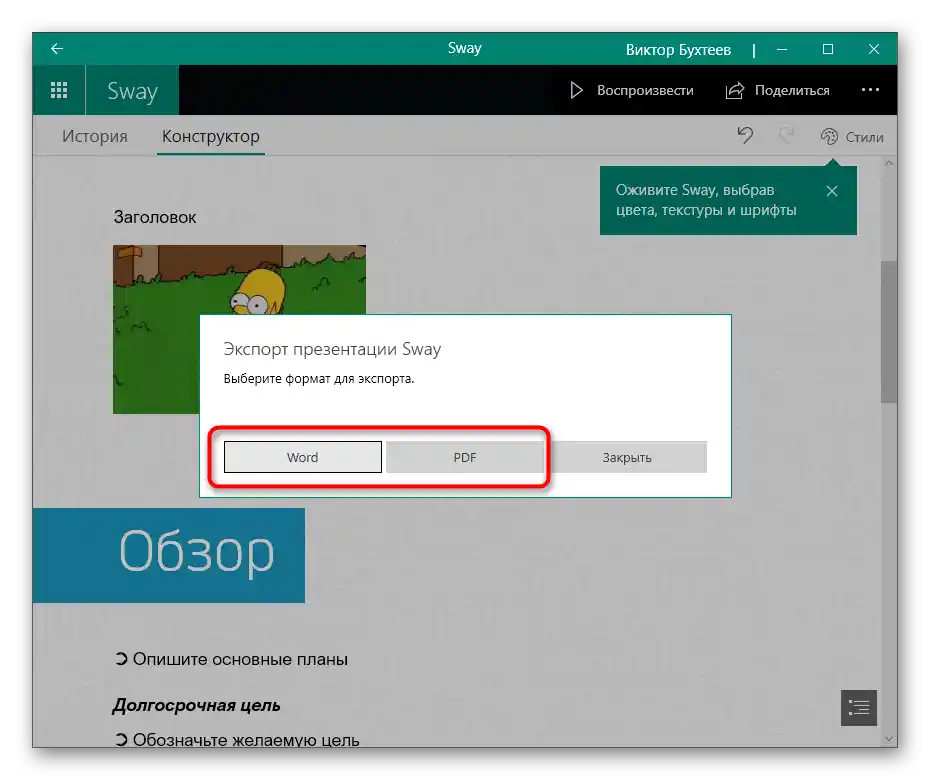Click the Sway logo label

point(132,91)
